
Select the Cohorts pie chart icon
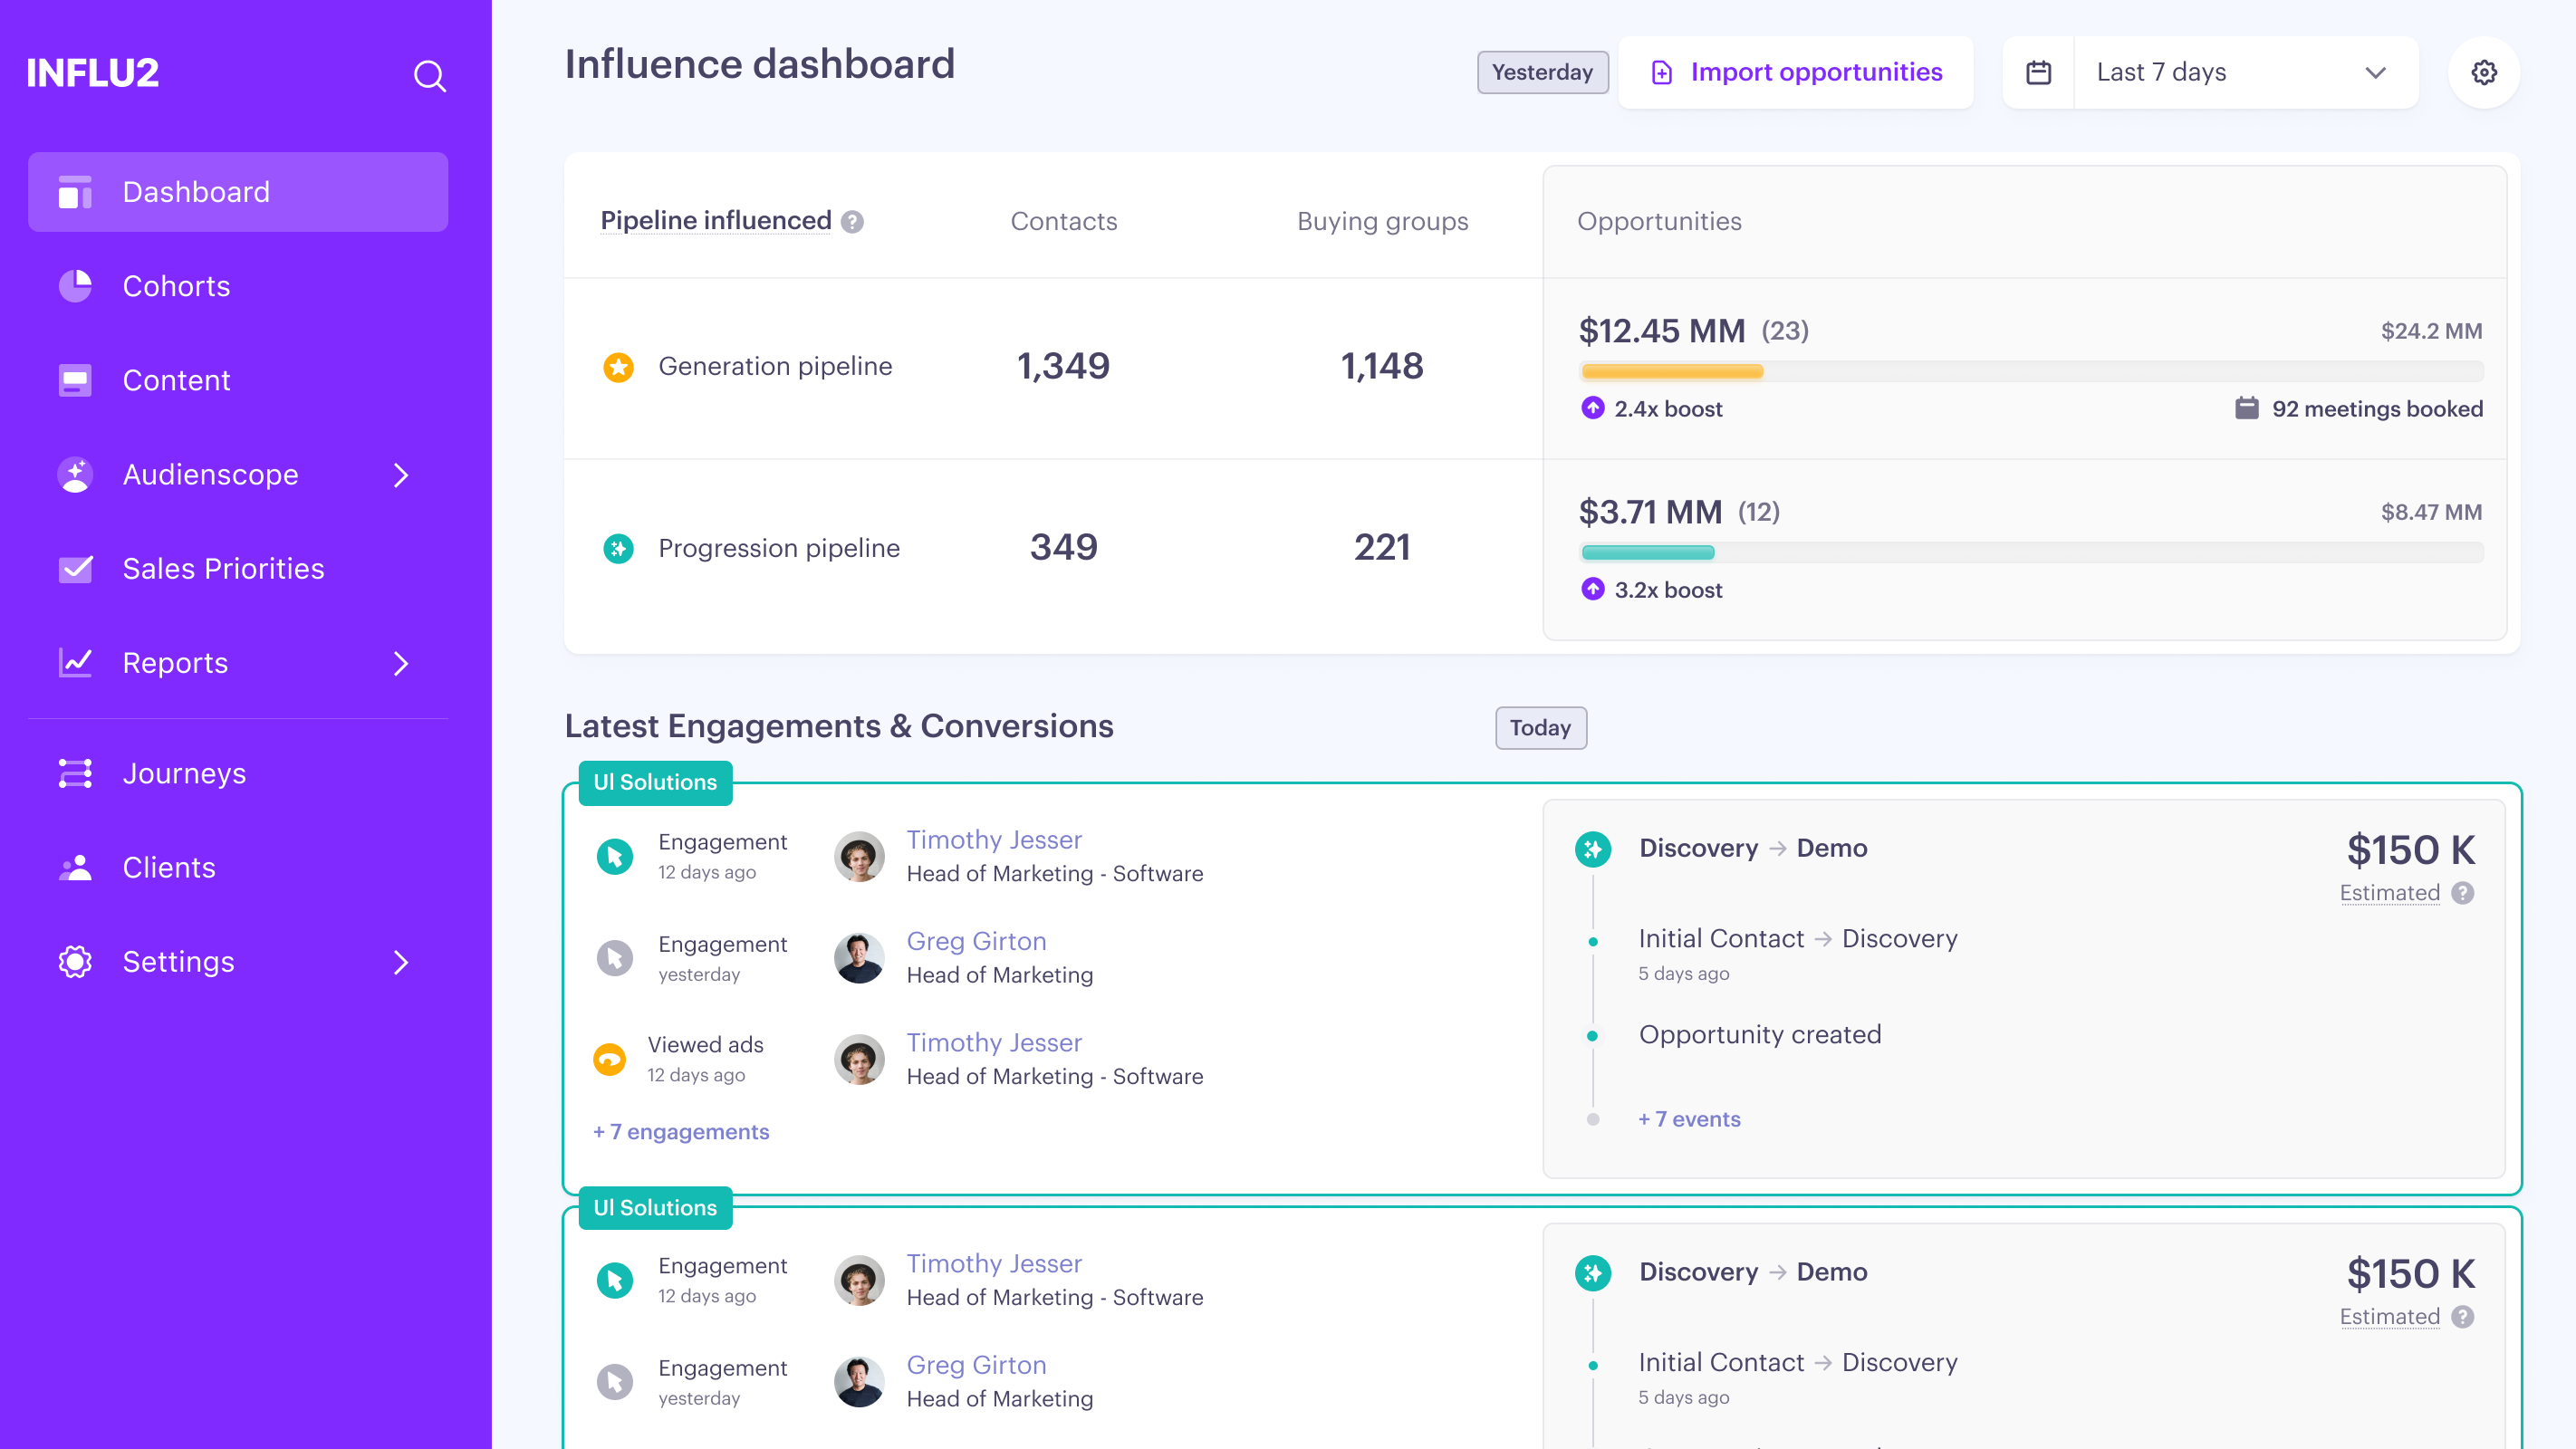[x=75, y=285]
